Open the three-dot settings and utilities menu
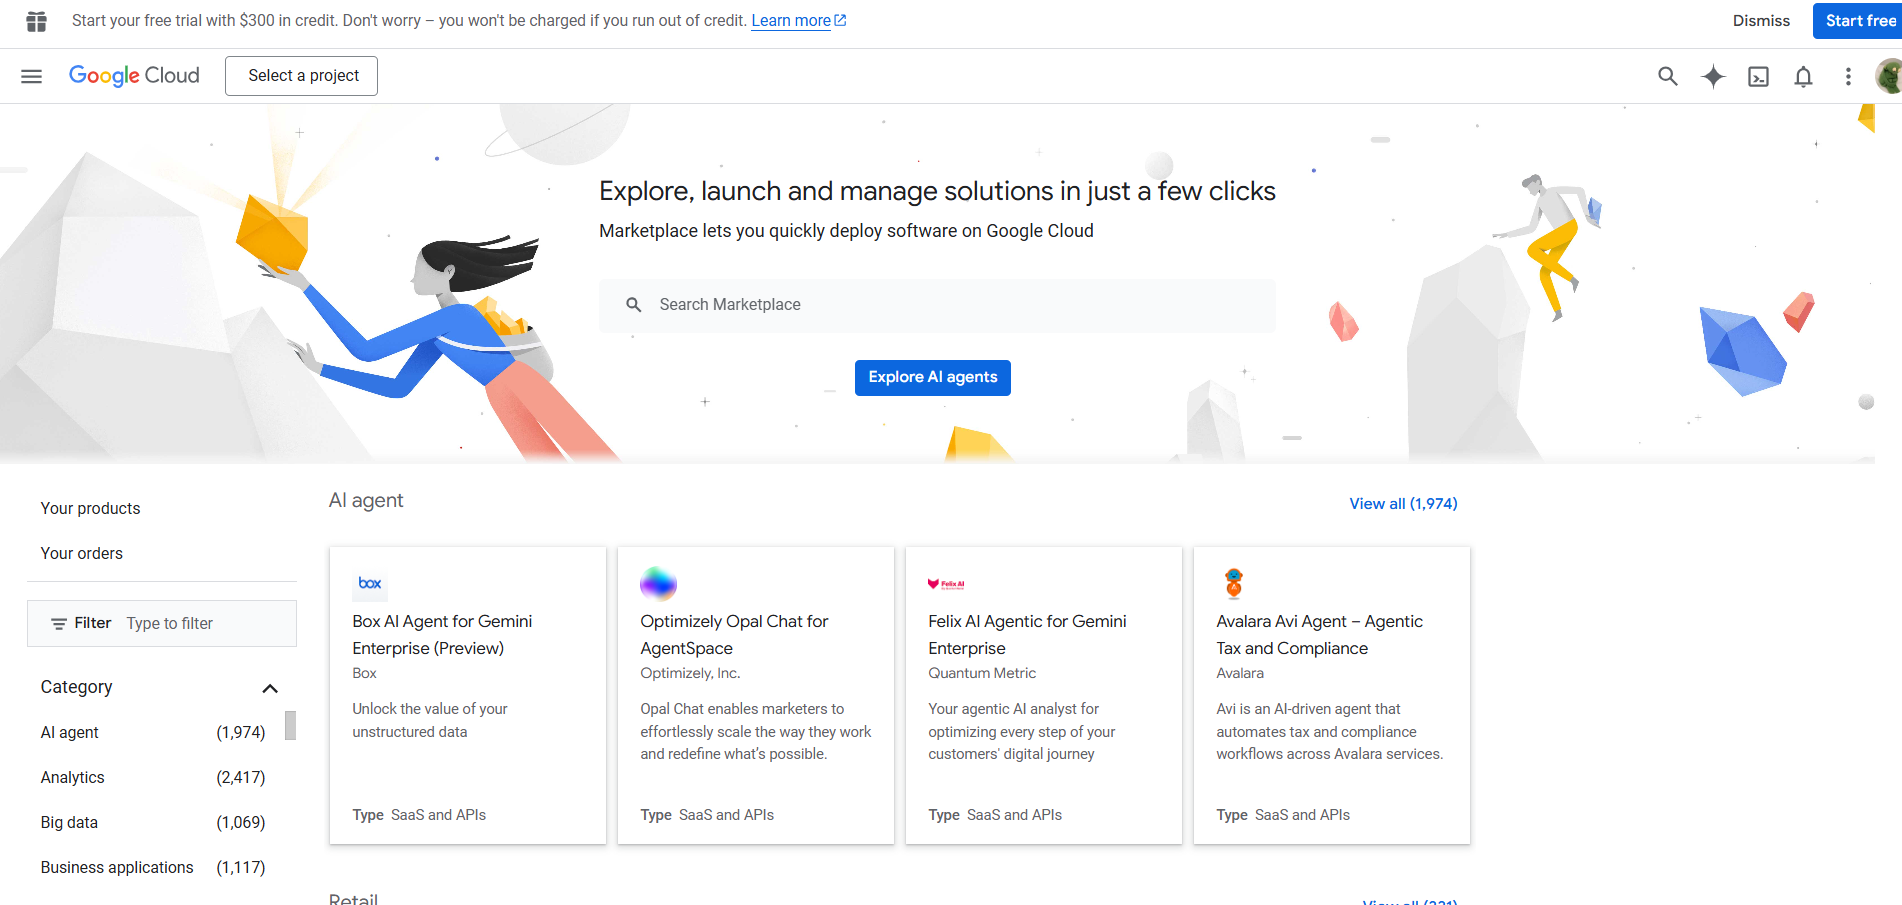 1848,76
